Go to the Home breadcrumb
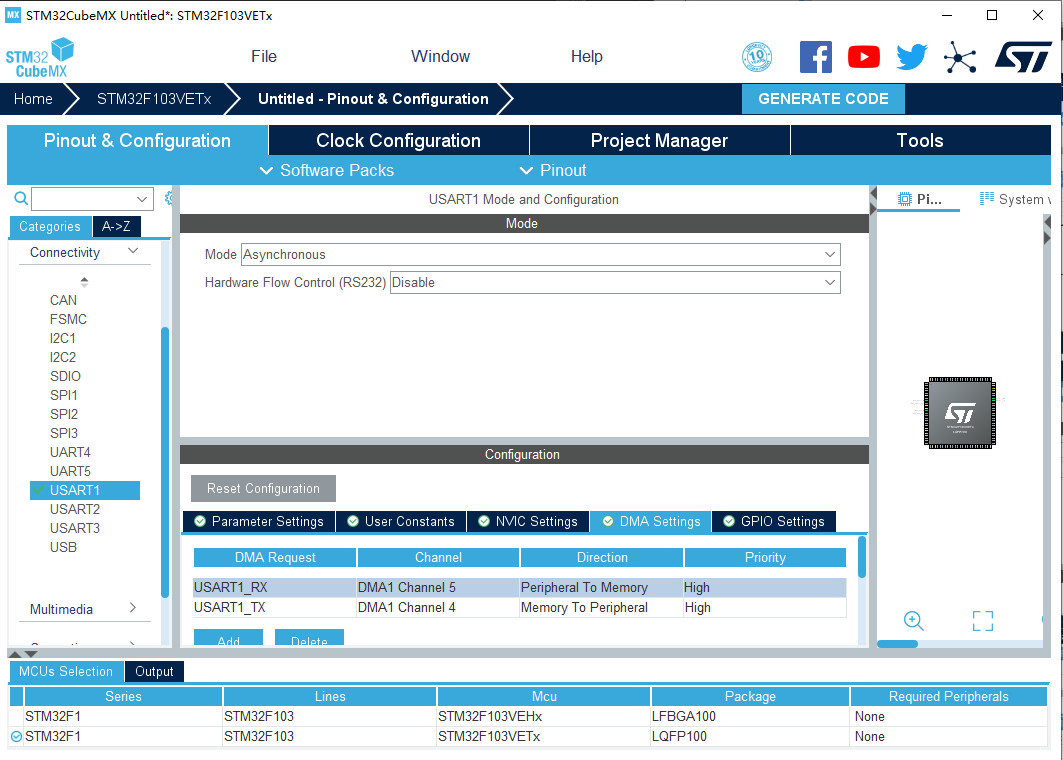Screen dimensions: 1063x760 [33, 99]
